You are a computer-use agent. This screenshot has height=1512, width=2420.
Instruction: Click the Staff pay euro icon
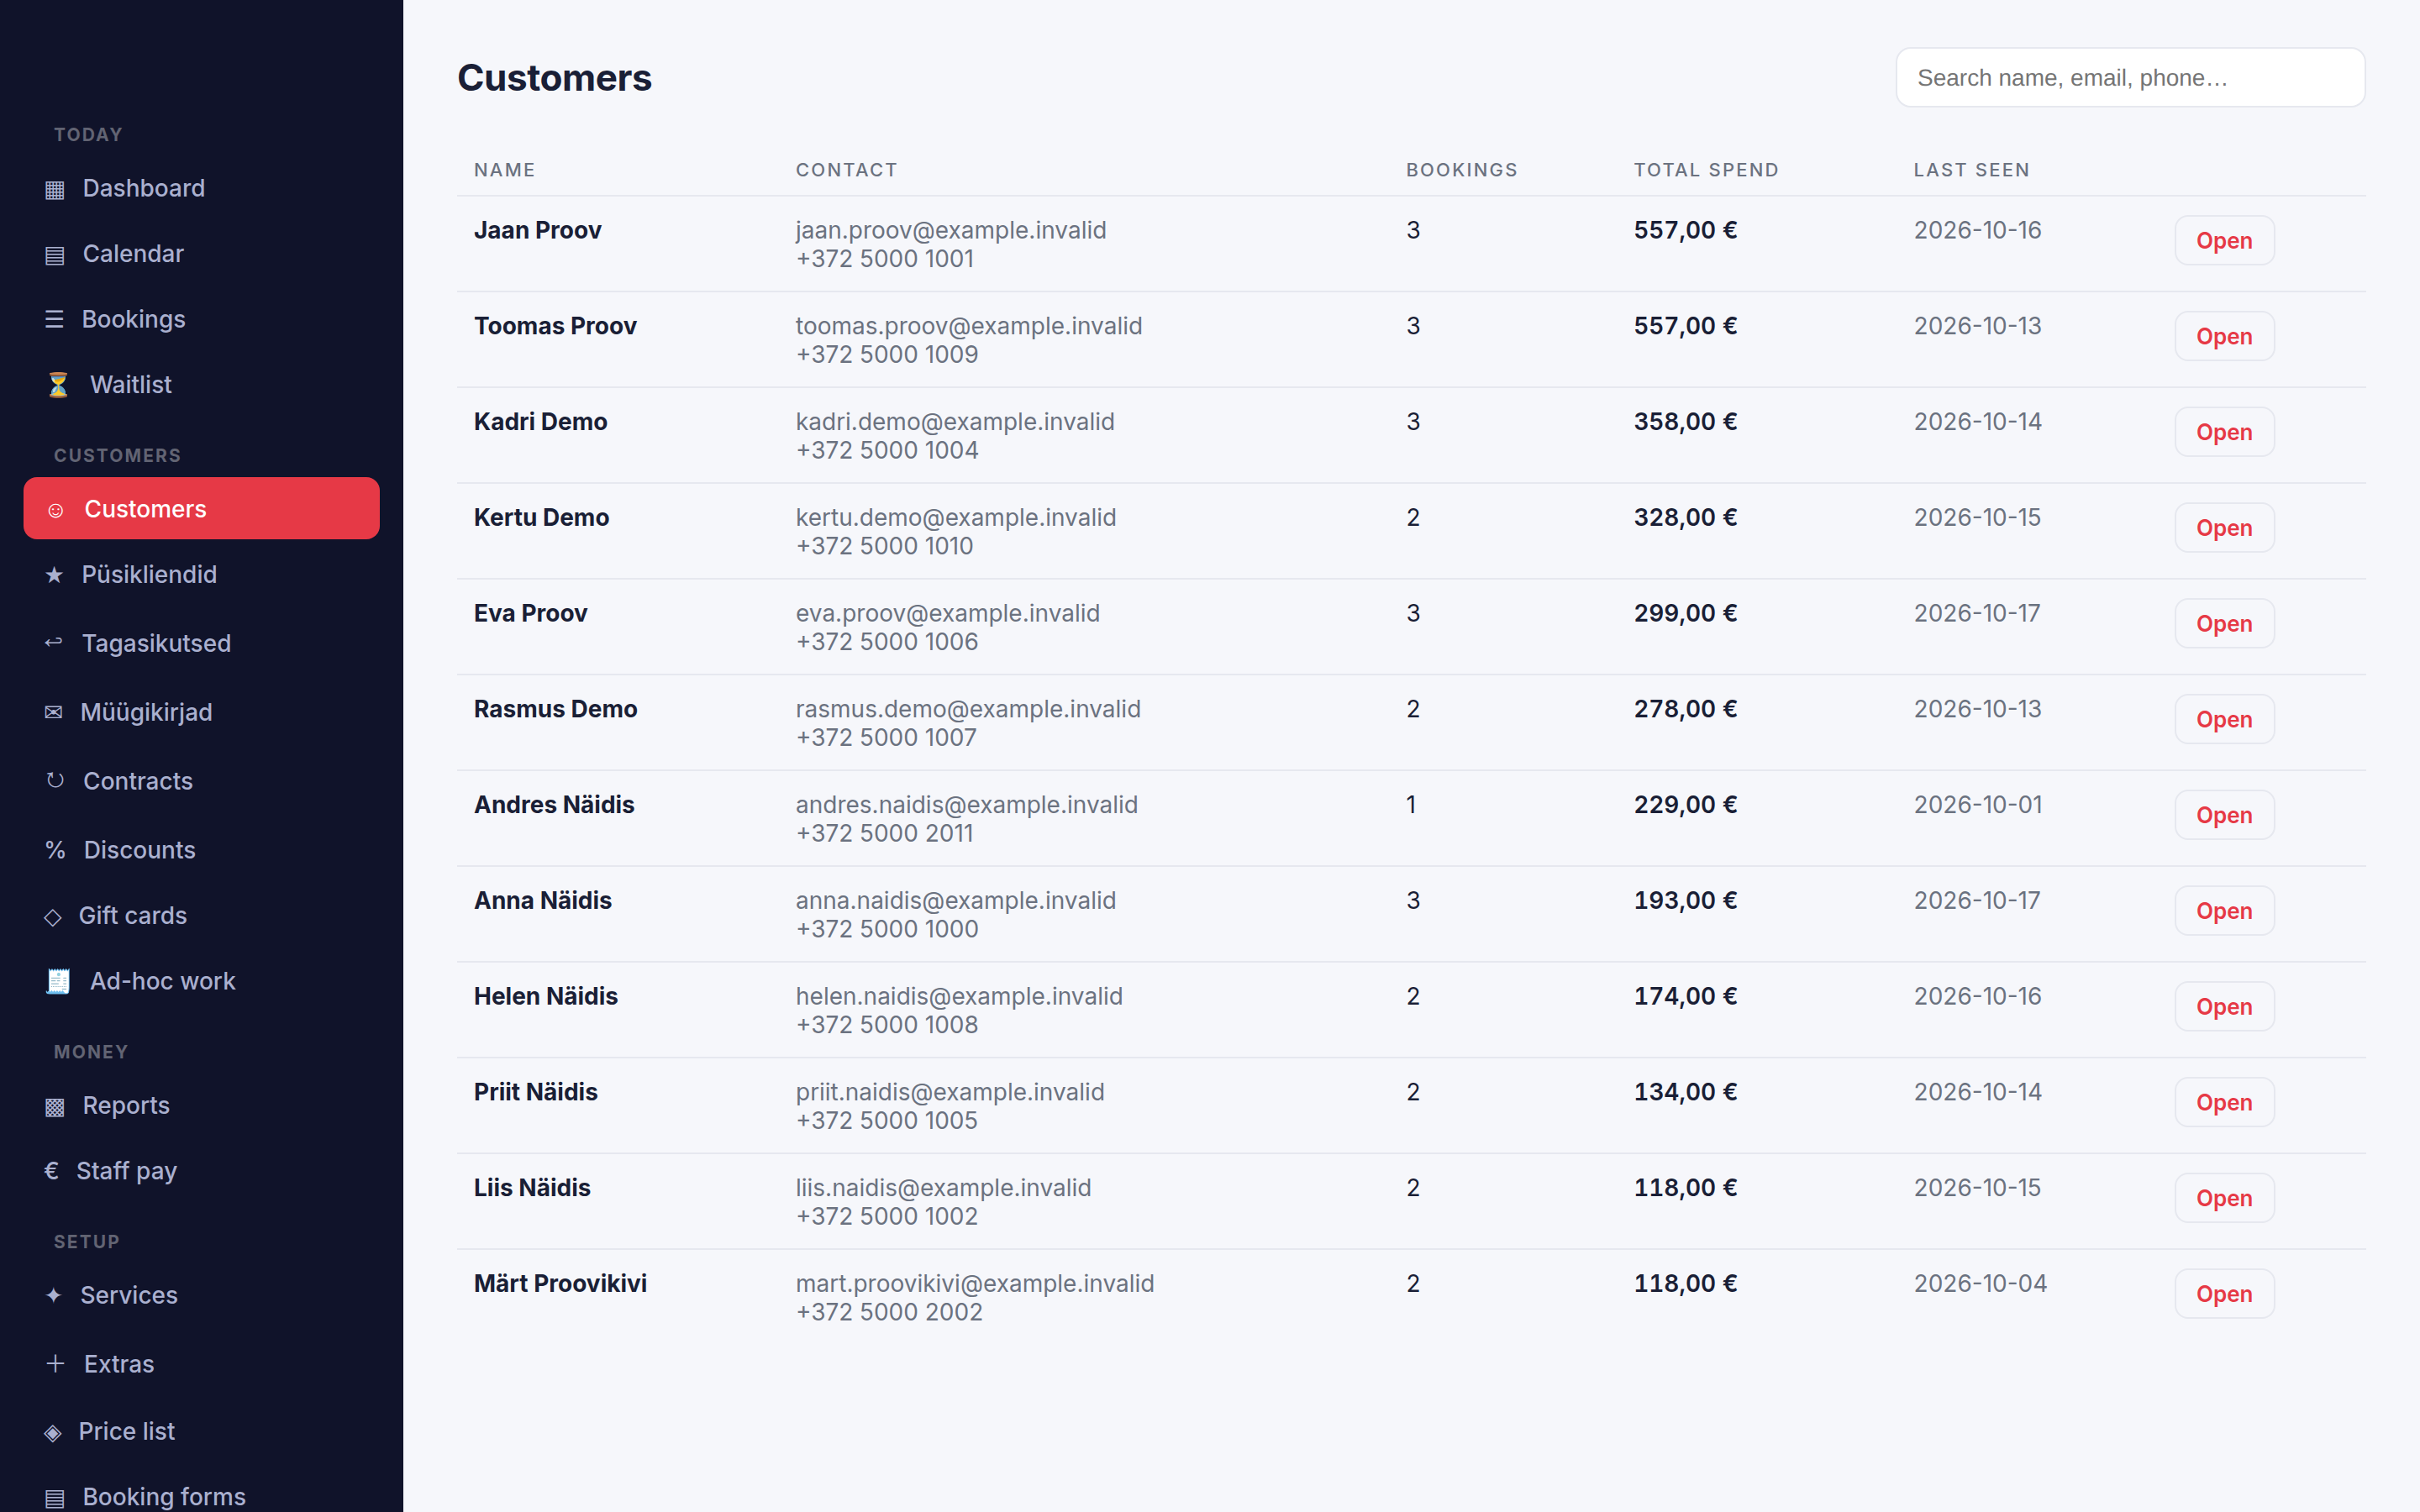(x=52, y=1171)
